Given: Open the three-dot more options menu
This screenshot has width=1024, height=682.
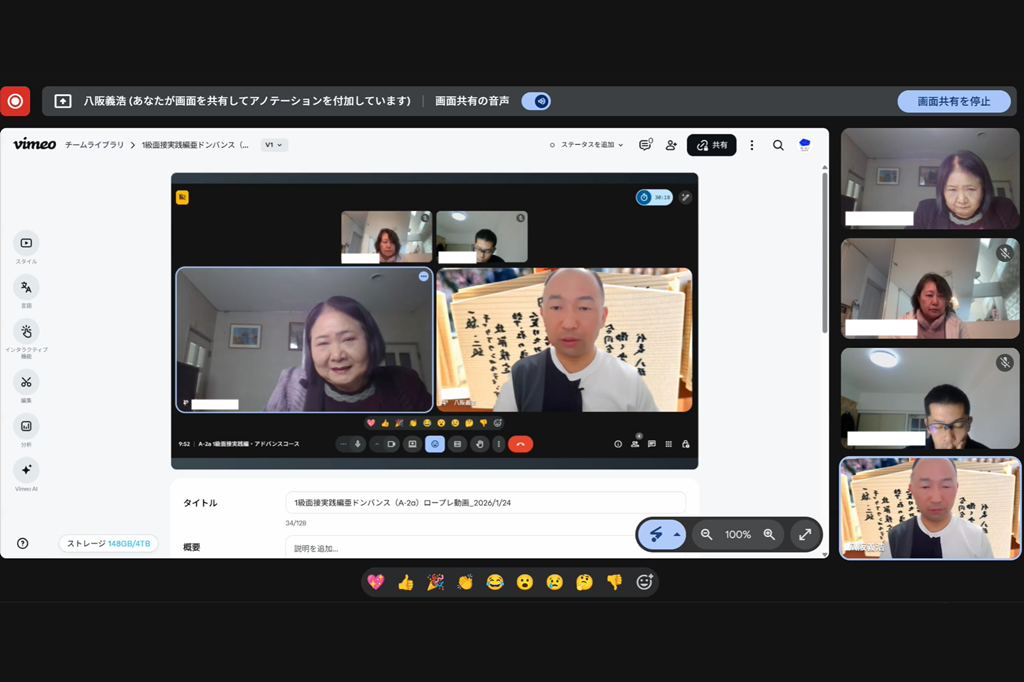Looking at the screenshot, I should (x=752, y=145).
